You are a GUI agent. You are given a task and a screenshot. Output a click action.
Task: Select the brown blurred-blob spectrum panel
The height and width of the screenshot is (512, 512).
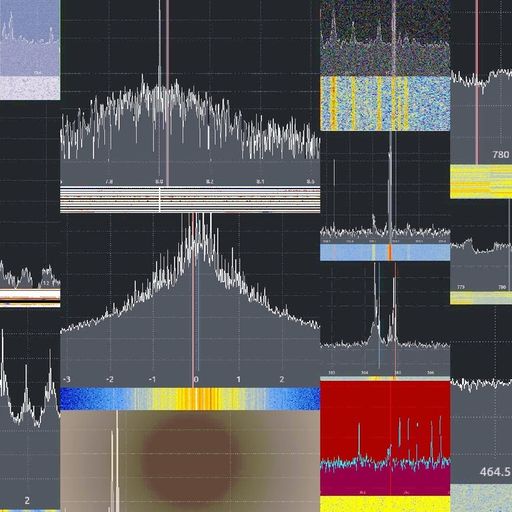[190, 461]
